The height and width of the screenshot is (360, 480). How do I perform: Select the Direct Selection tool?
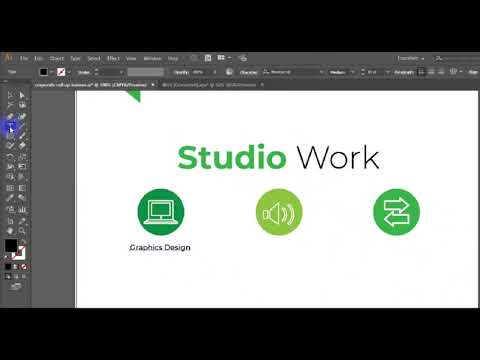click(x=22, y=95)
